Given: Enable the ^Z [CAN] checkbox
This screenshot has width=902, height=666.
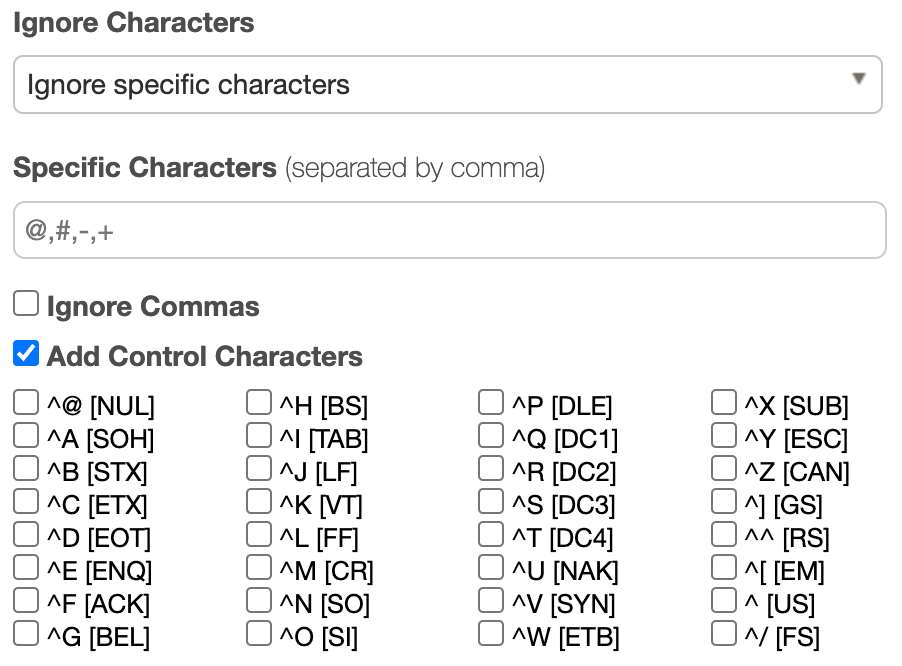Looking at the screenshot, I should click(724, 469).
